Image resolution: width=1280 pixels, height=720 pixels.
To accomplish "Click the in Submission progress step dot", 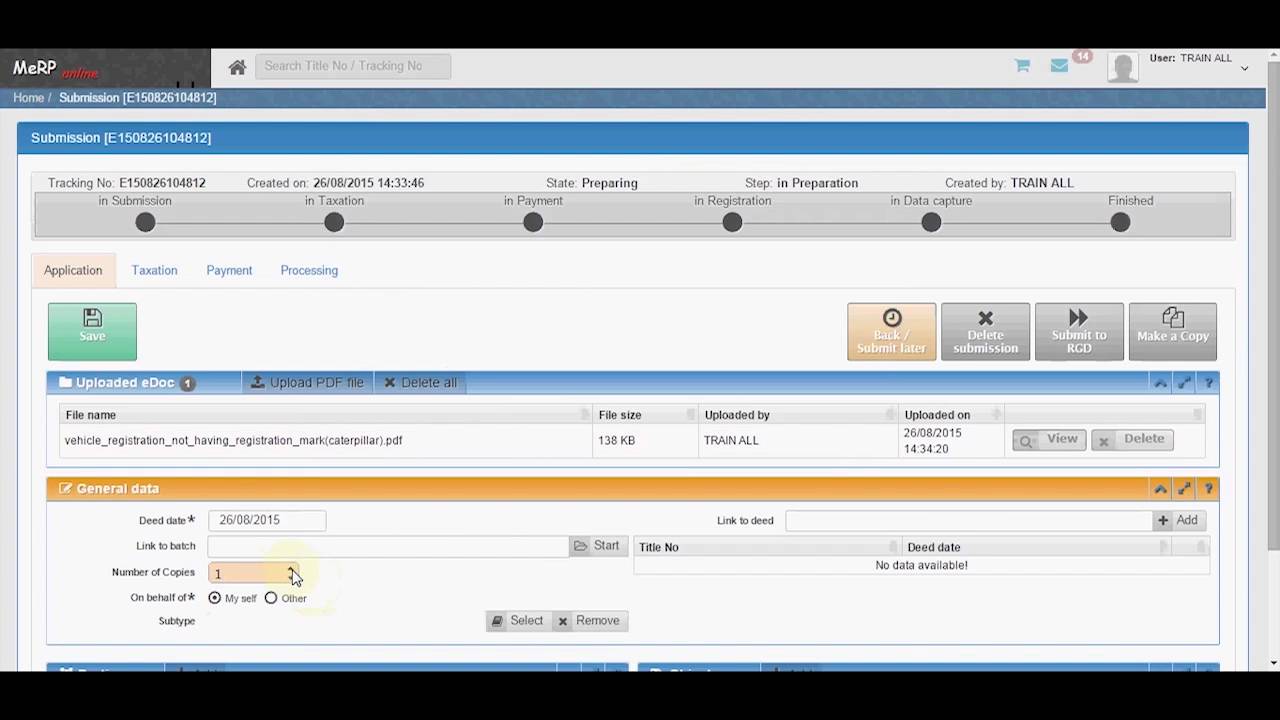I will [x=145, y=222].
